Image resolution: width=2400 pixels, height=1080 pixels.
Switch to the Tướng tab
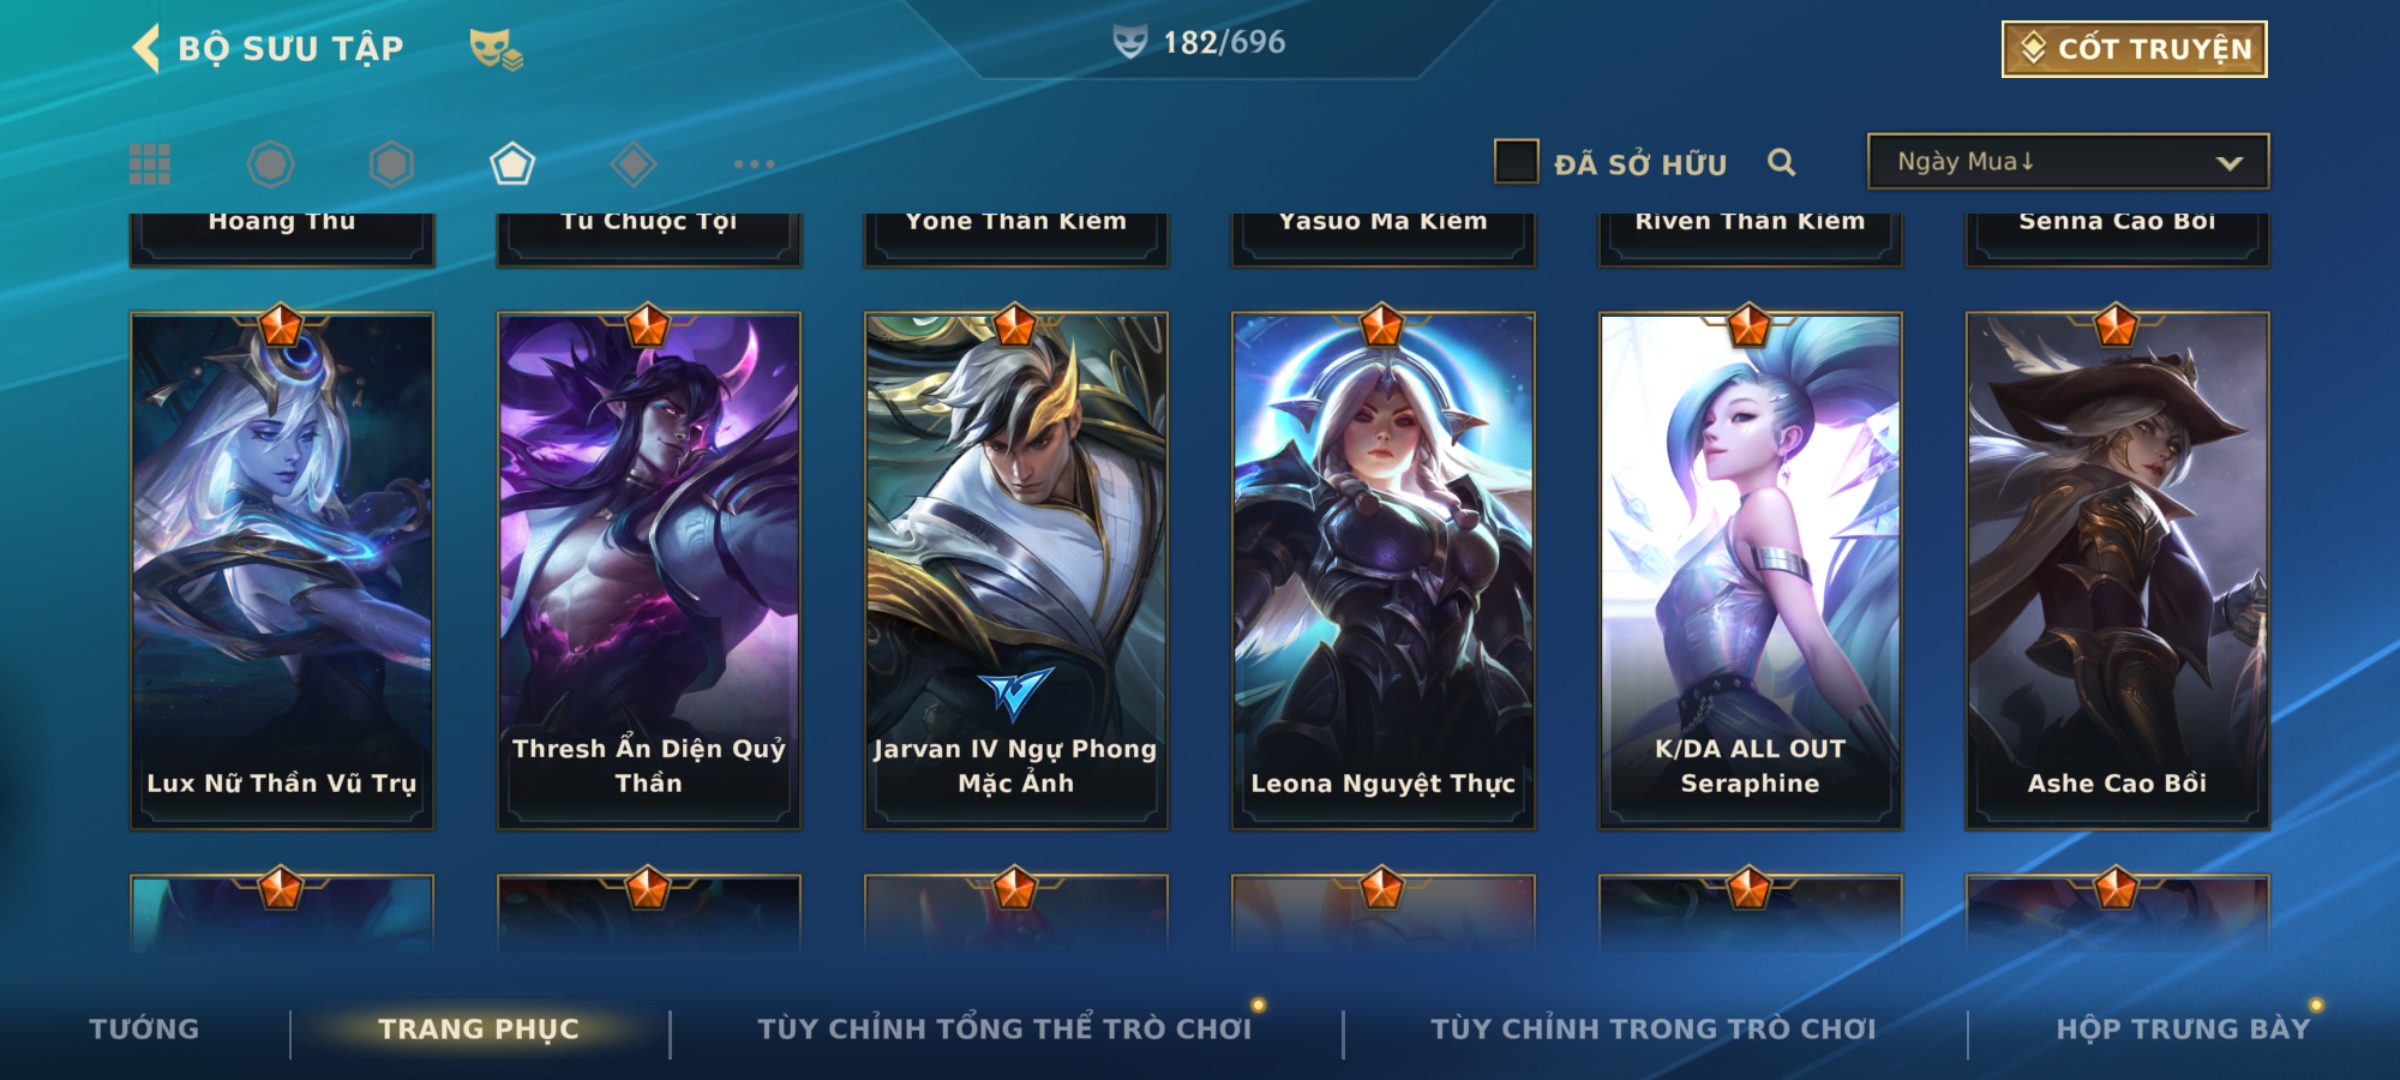pos(144,1029)
